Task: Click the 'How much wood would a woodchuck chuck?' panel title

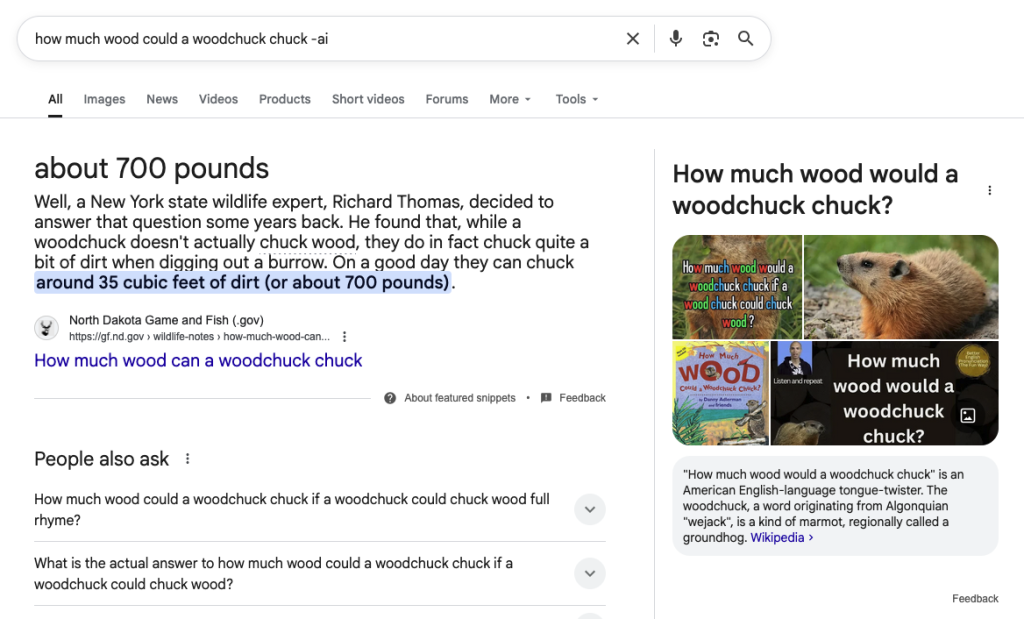Action: [x=815, y=190]
